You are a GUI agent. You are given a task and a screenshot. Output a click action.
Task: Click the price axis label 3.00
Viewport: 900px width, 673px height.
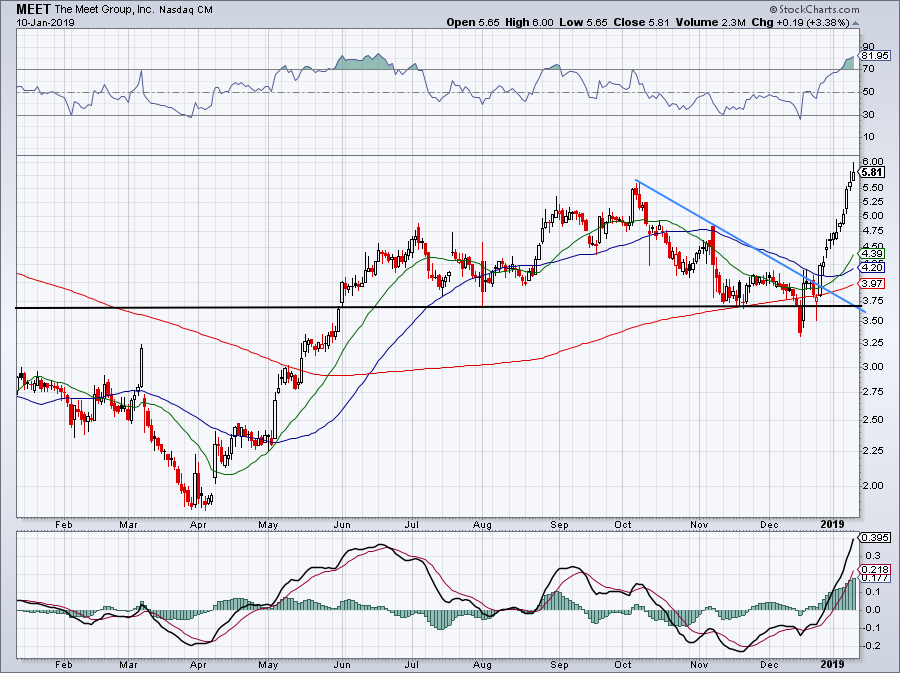point(872,367)
